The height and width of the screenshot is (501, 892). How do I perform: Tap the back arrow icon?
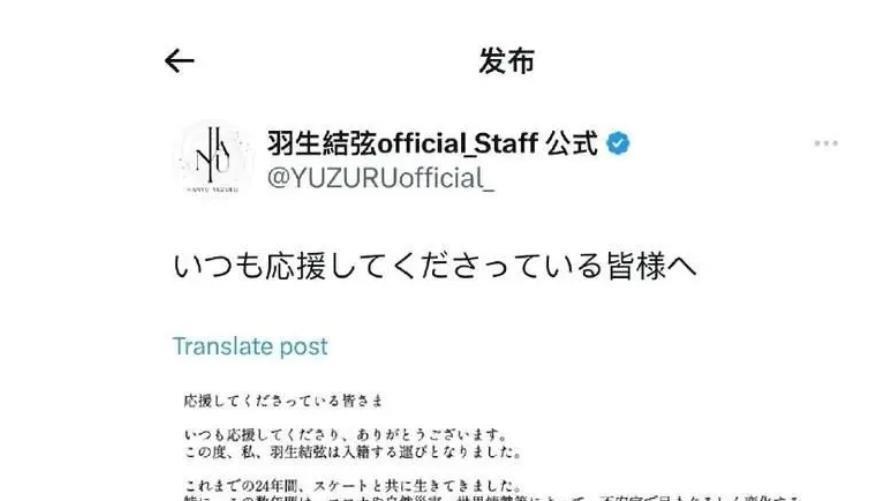(x=179, y=61)
